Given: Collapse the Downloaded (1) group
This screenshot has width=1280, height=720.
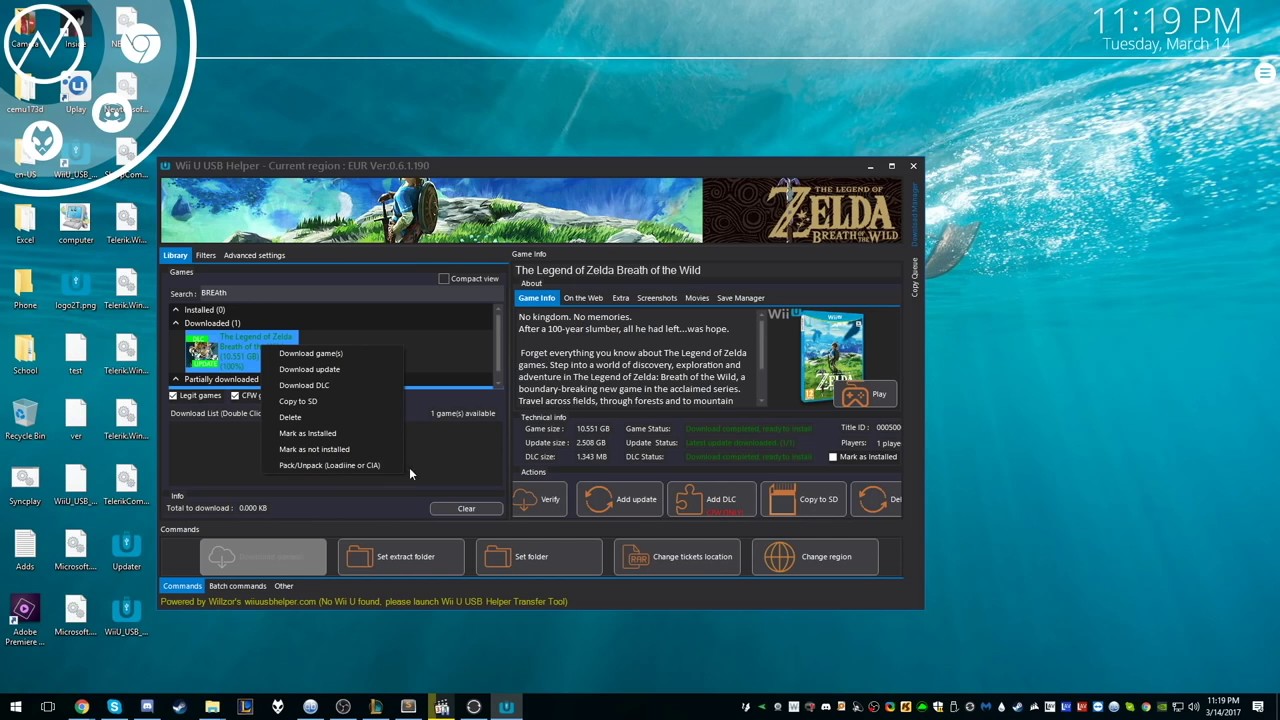Looking at the screenshot, I should 176,323.
